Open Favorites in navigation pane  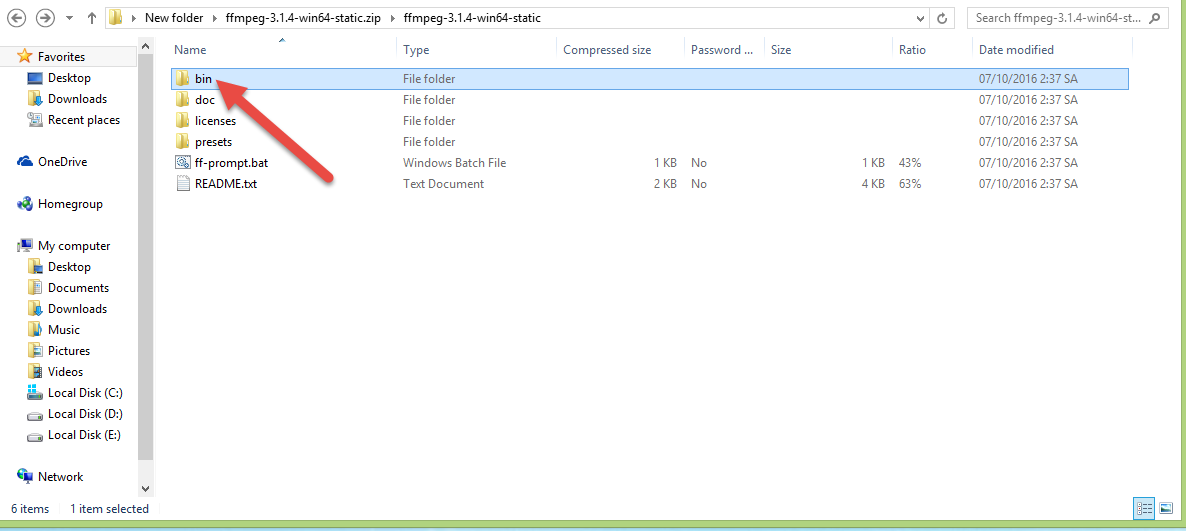(61, 57)
